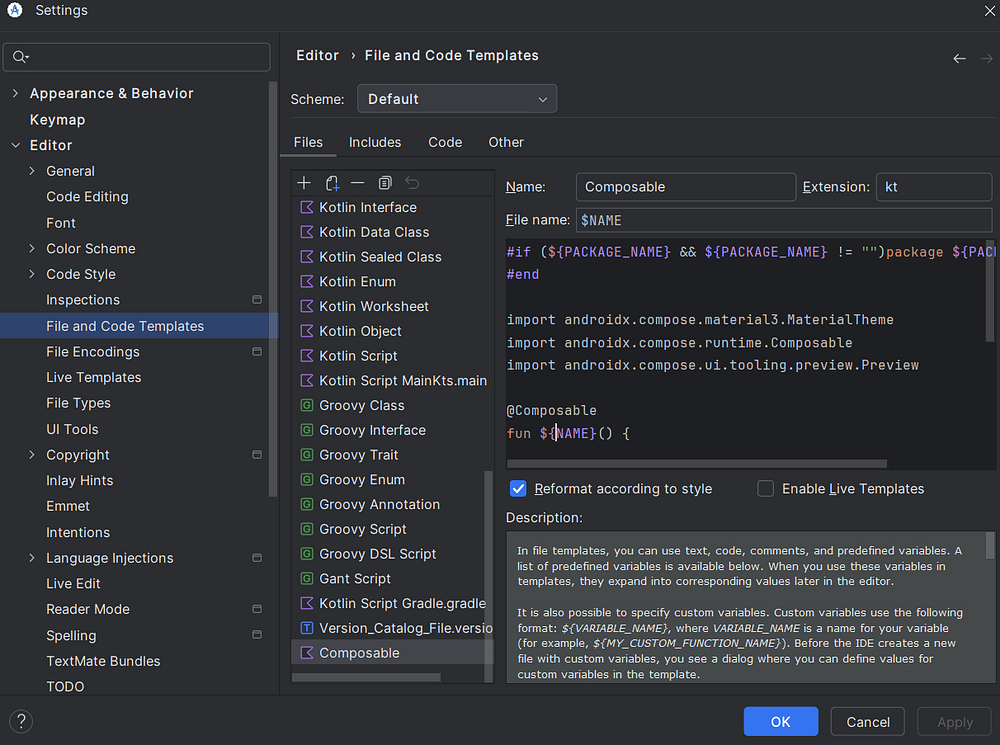Click the Apply button
This screenshot has height=745, width=1000.
tap(955, 721)
